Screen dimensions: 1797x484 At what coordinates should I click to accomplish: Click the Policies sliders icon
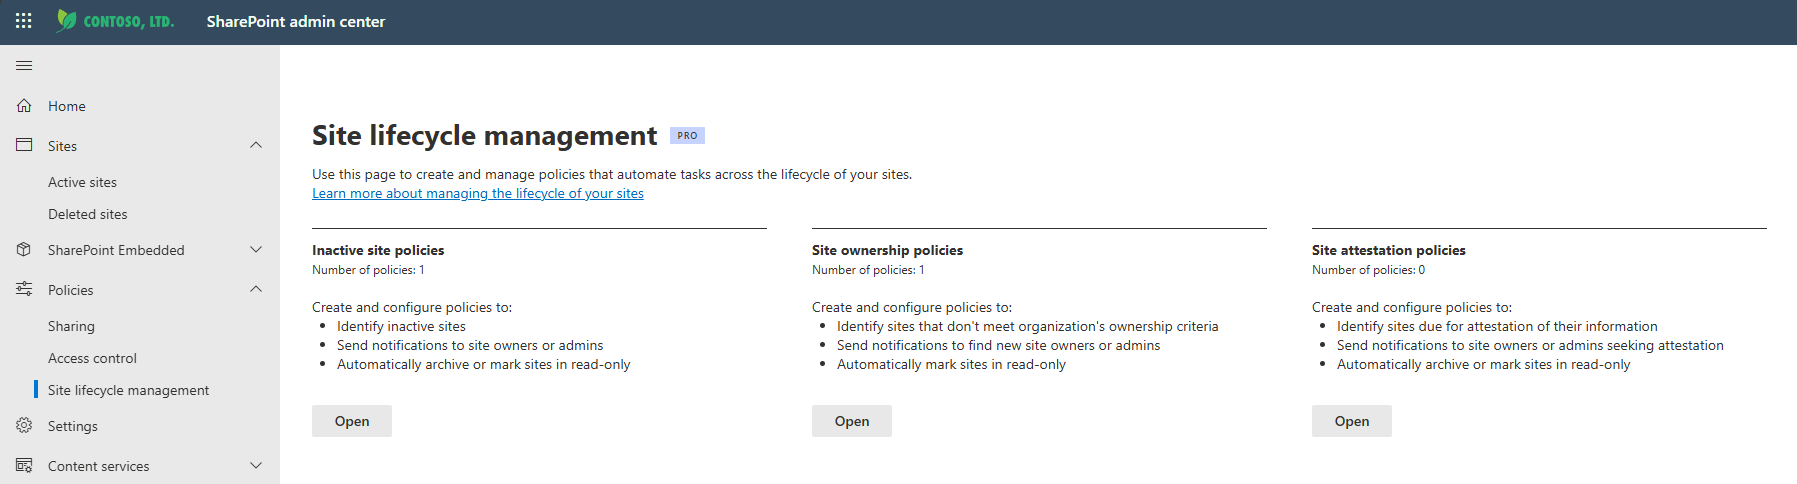tap(24, 289)
